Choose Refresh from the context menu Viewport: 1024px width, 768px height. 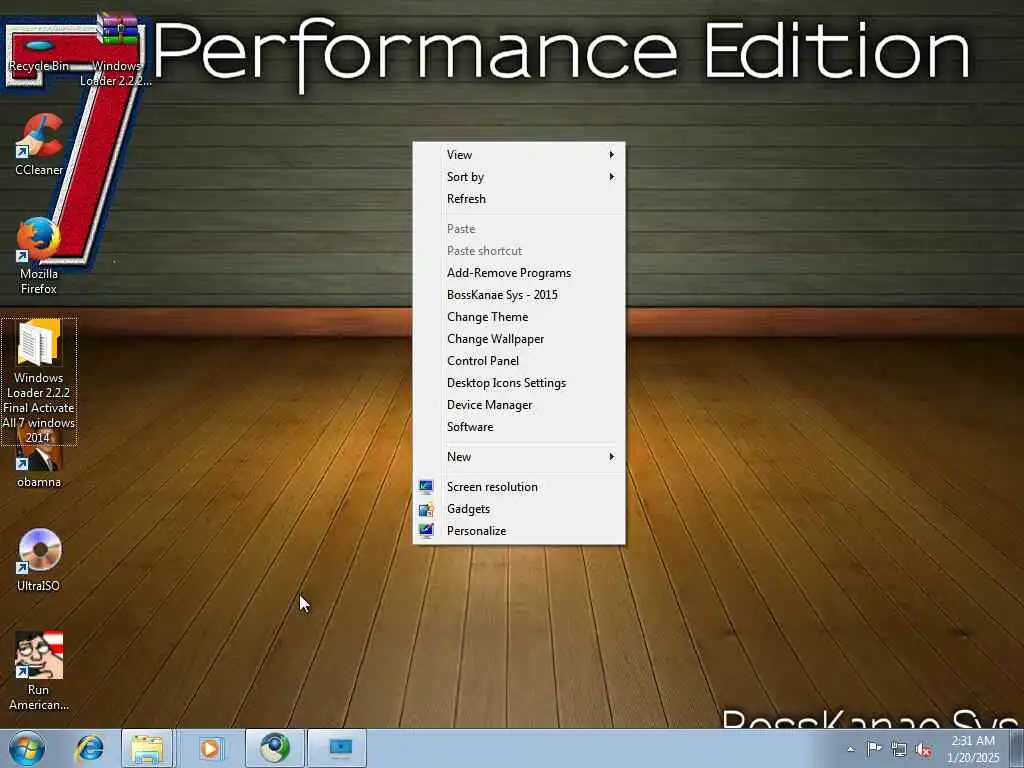(519, 199)
